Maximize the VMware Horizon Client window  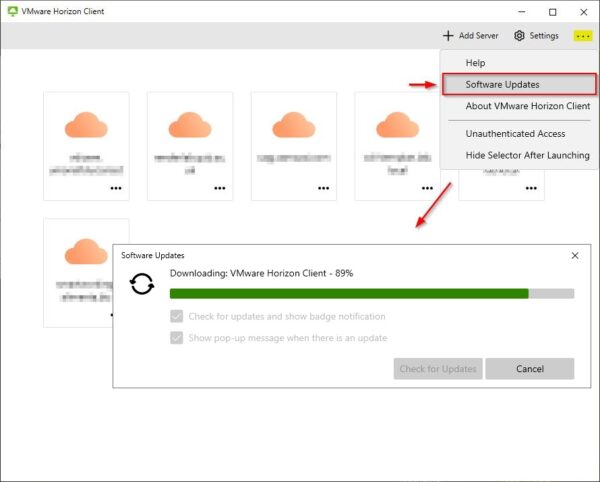point(553,12)
